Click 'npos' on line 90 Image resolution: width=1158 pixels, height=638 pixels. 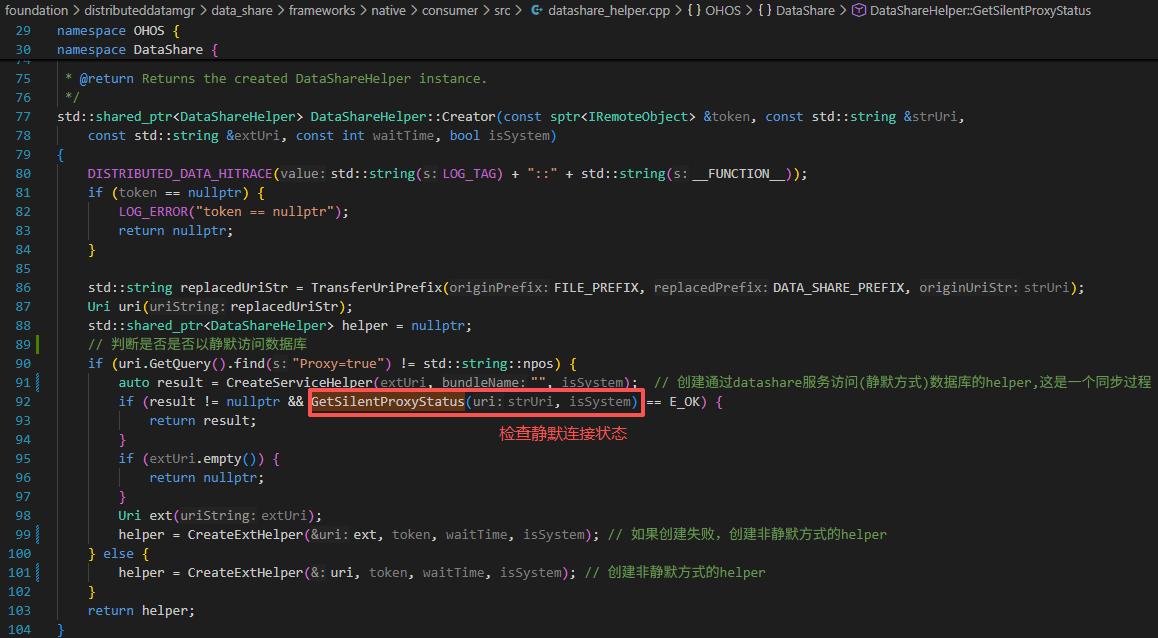pos(538,363)
